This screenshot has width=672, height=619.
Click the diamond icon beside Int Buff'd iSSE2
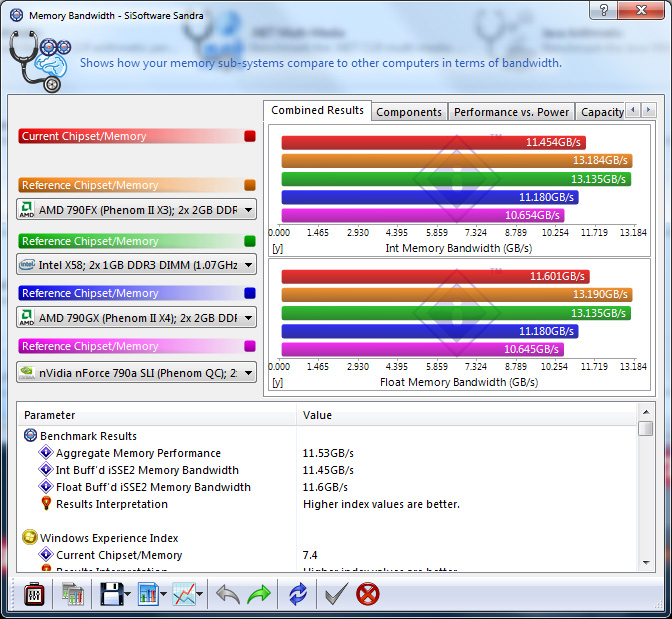point(46,469)
